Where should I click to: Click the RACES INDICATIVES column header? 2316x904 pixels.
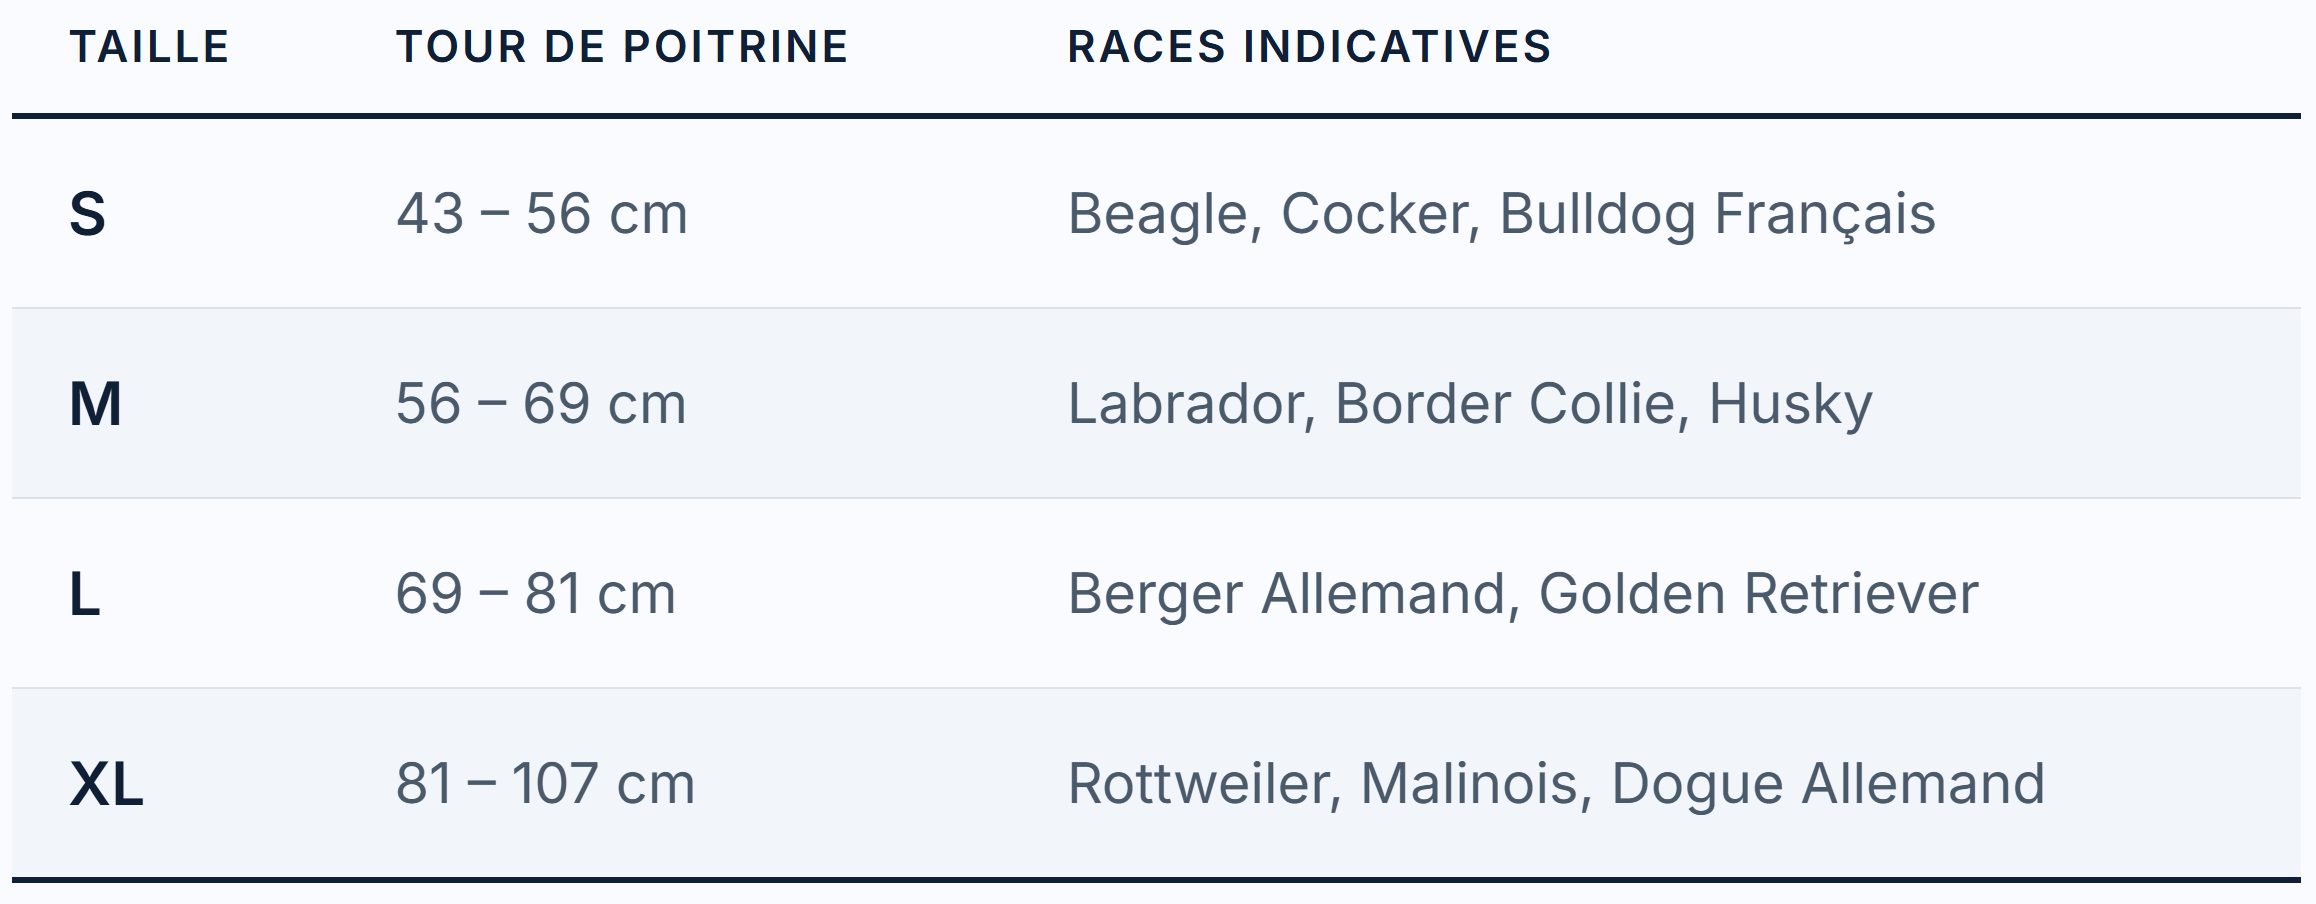(x=1309, y=47)
